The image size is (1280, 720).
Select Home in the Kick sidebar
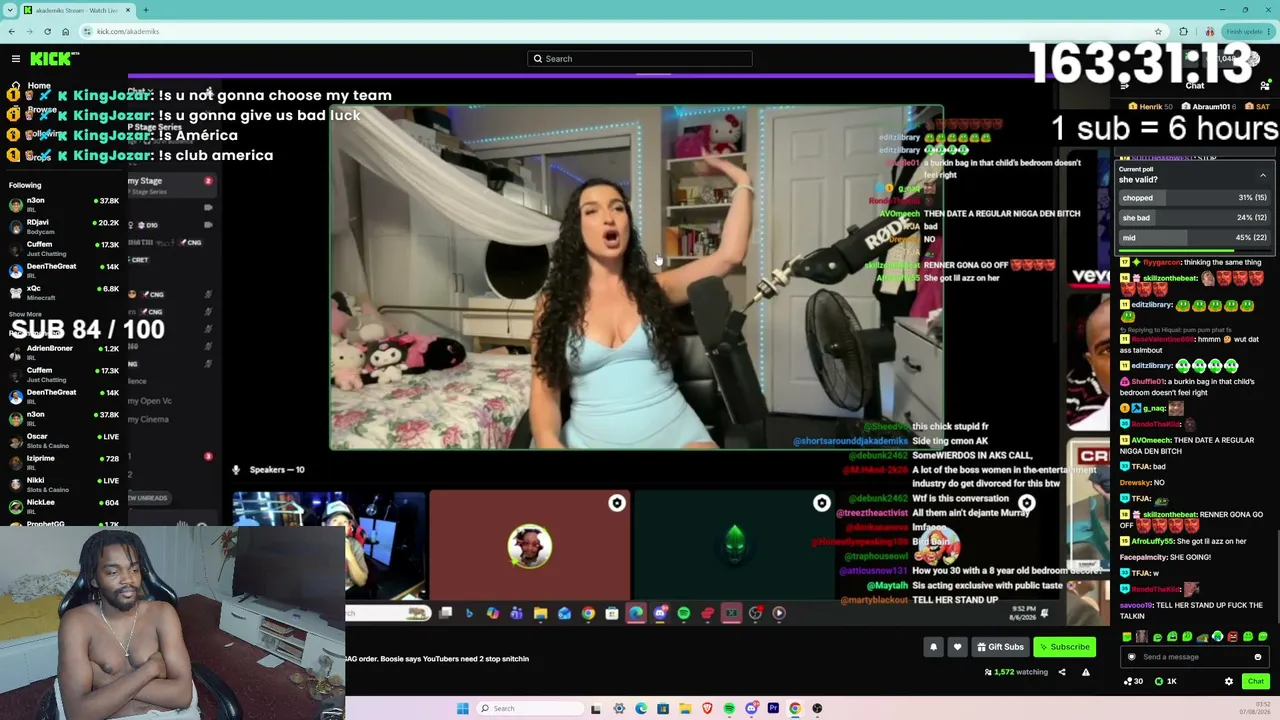39,86
